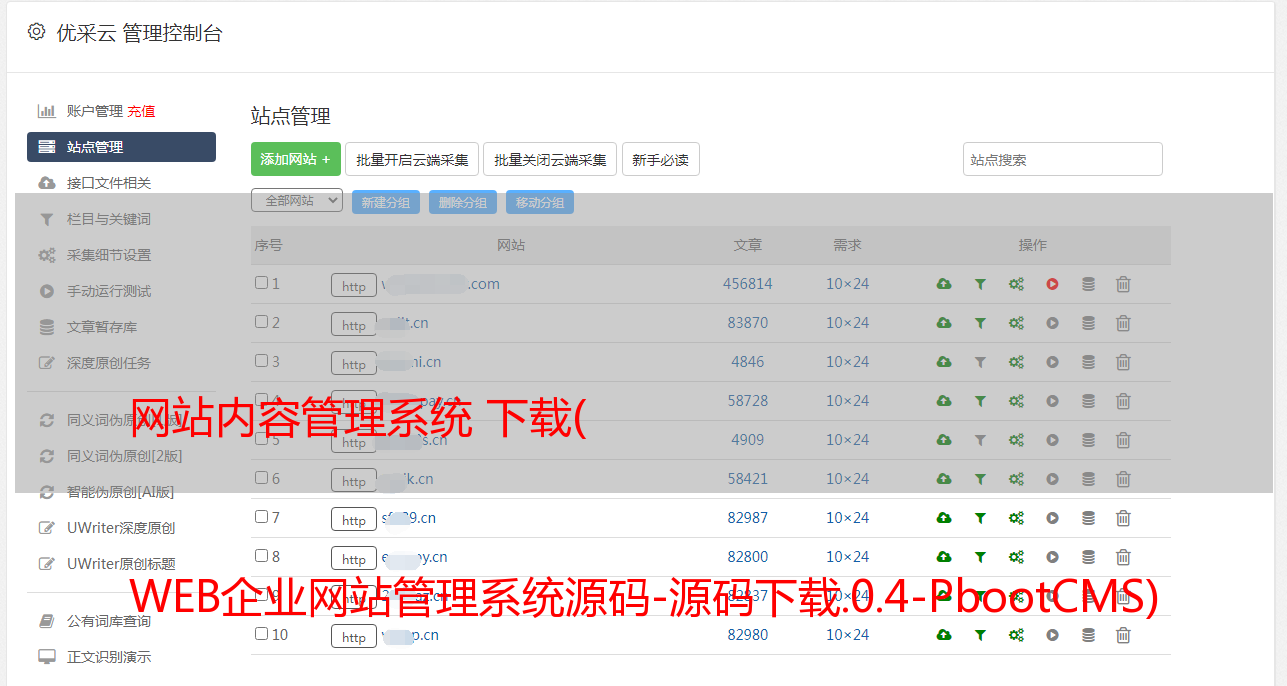
Task: Click 批量关闭云端采集 button
Action: coord(550,159)
